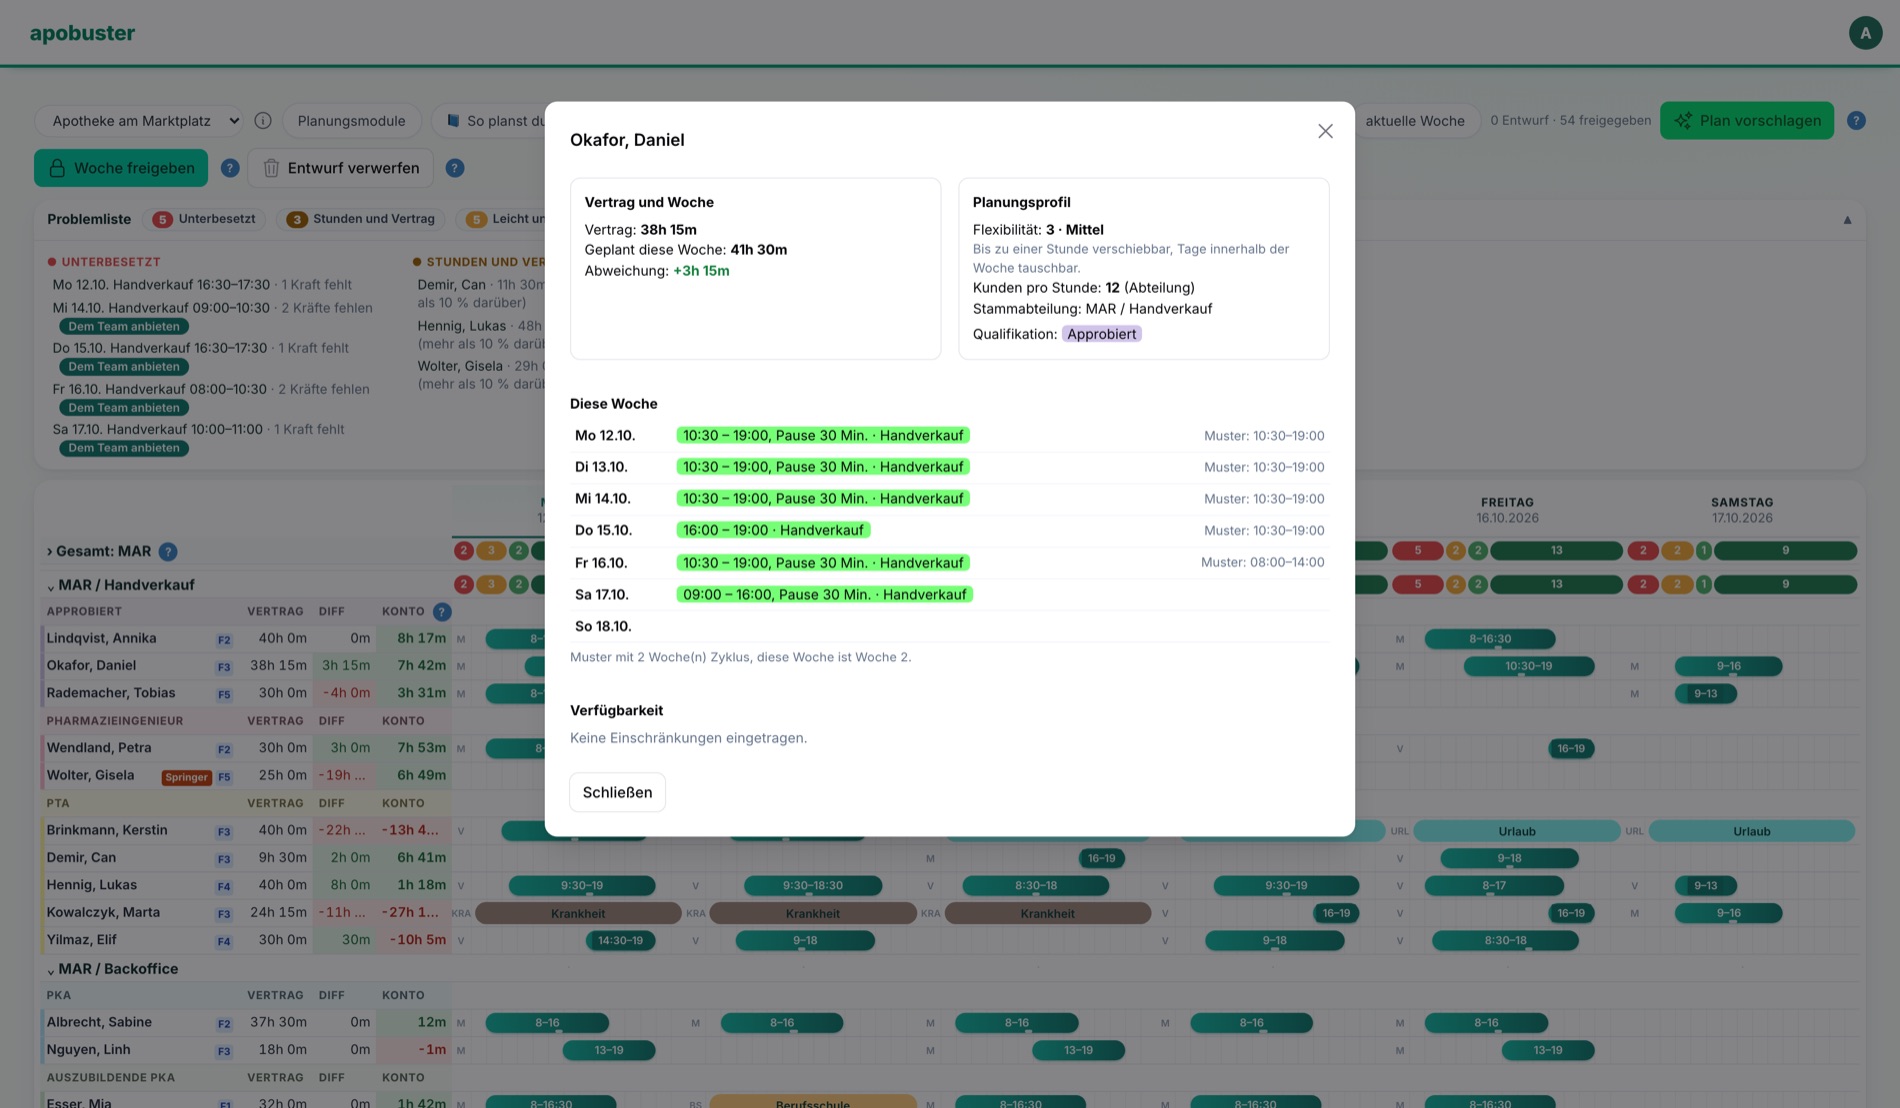The width and height of the screenshot is (1900, 1108).
Task: Click Dem Team anbieten under Fr 16.10.
Action: click(x=124, y=408)
